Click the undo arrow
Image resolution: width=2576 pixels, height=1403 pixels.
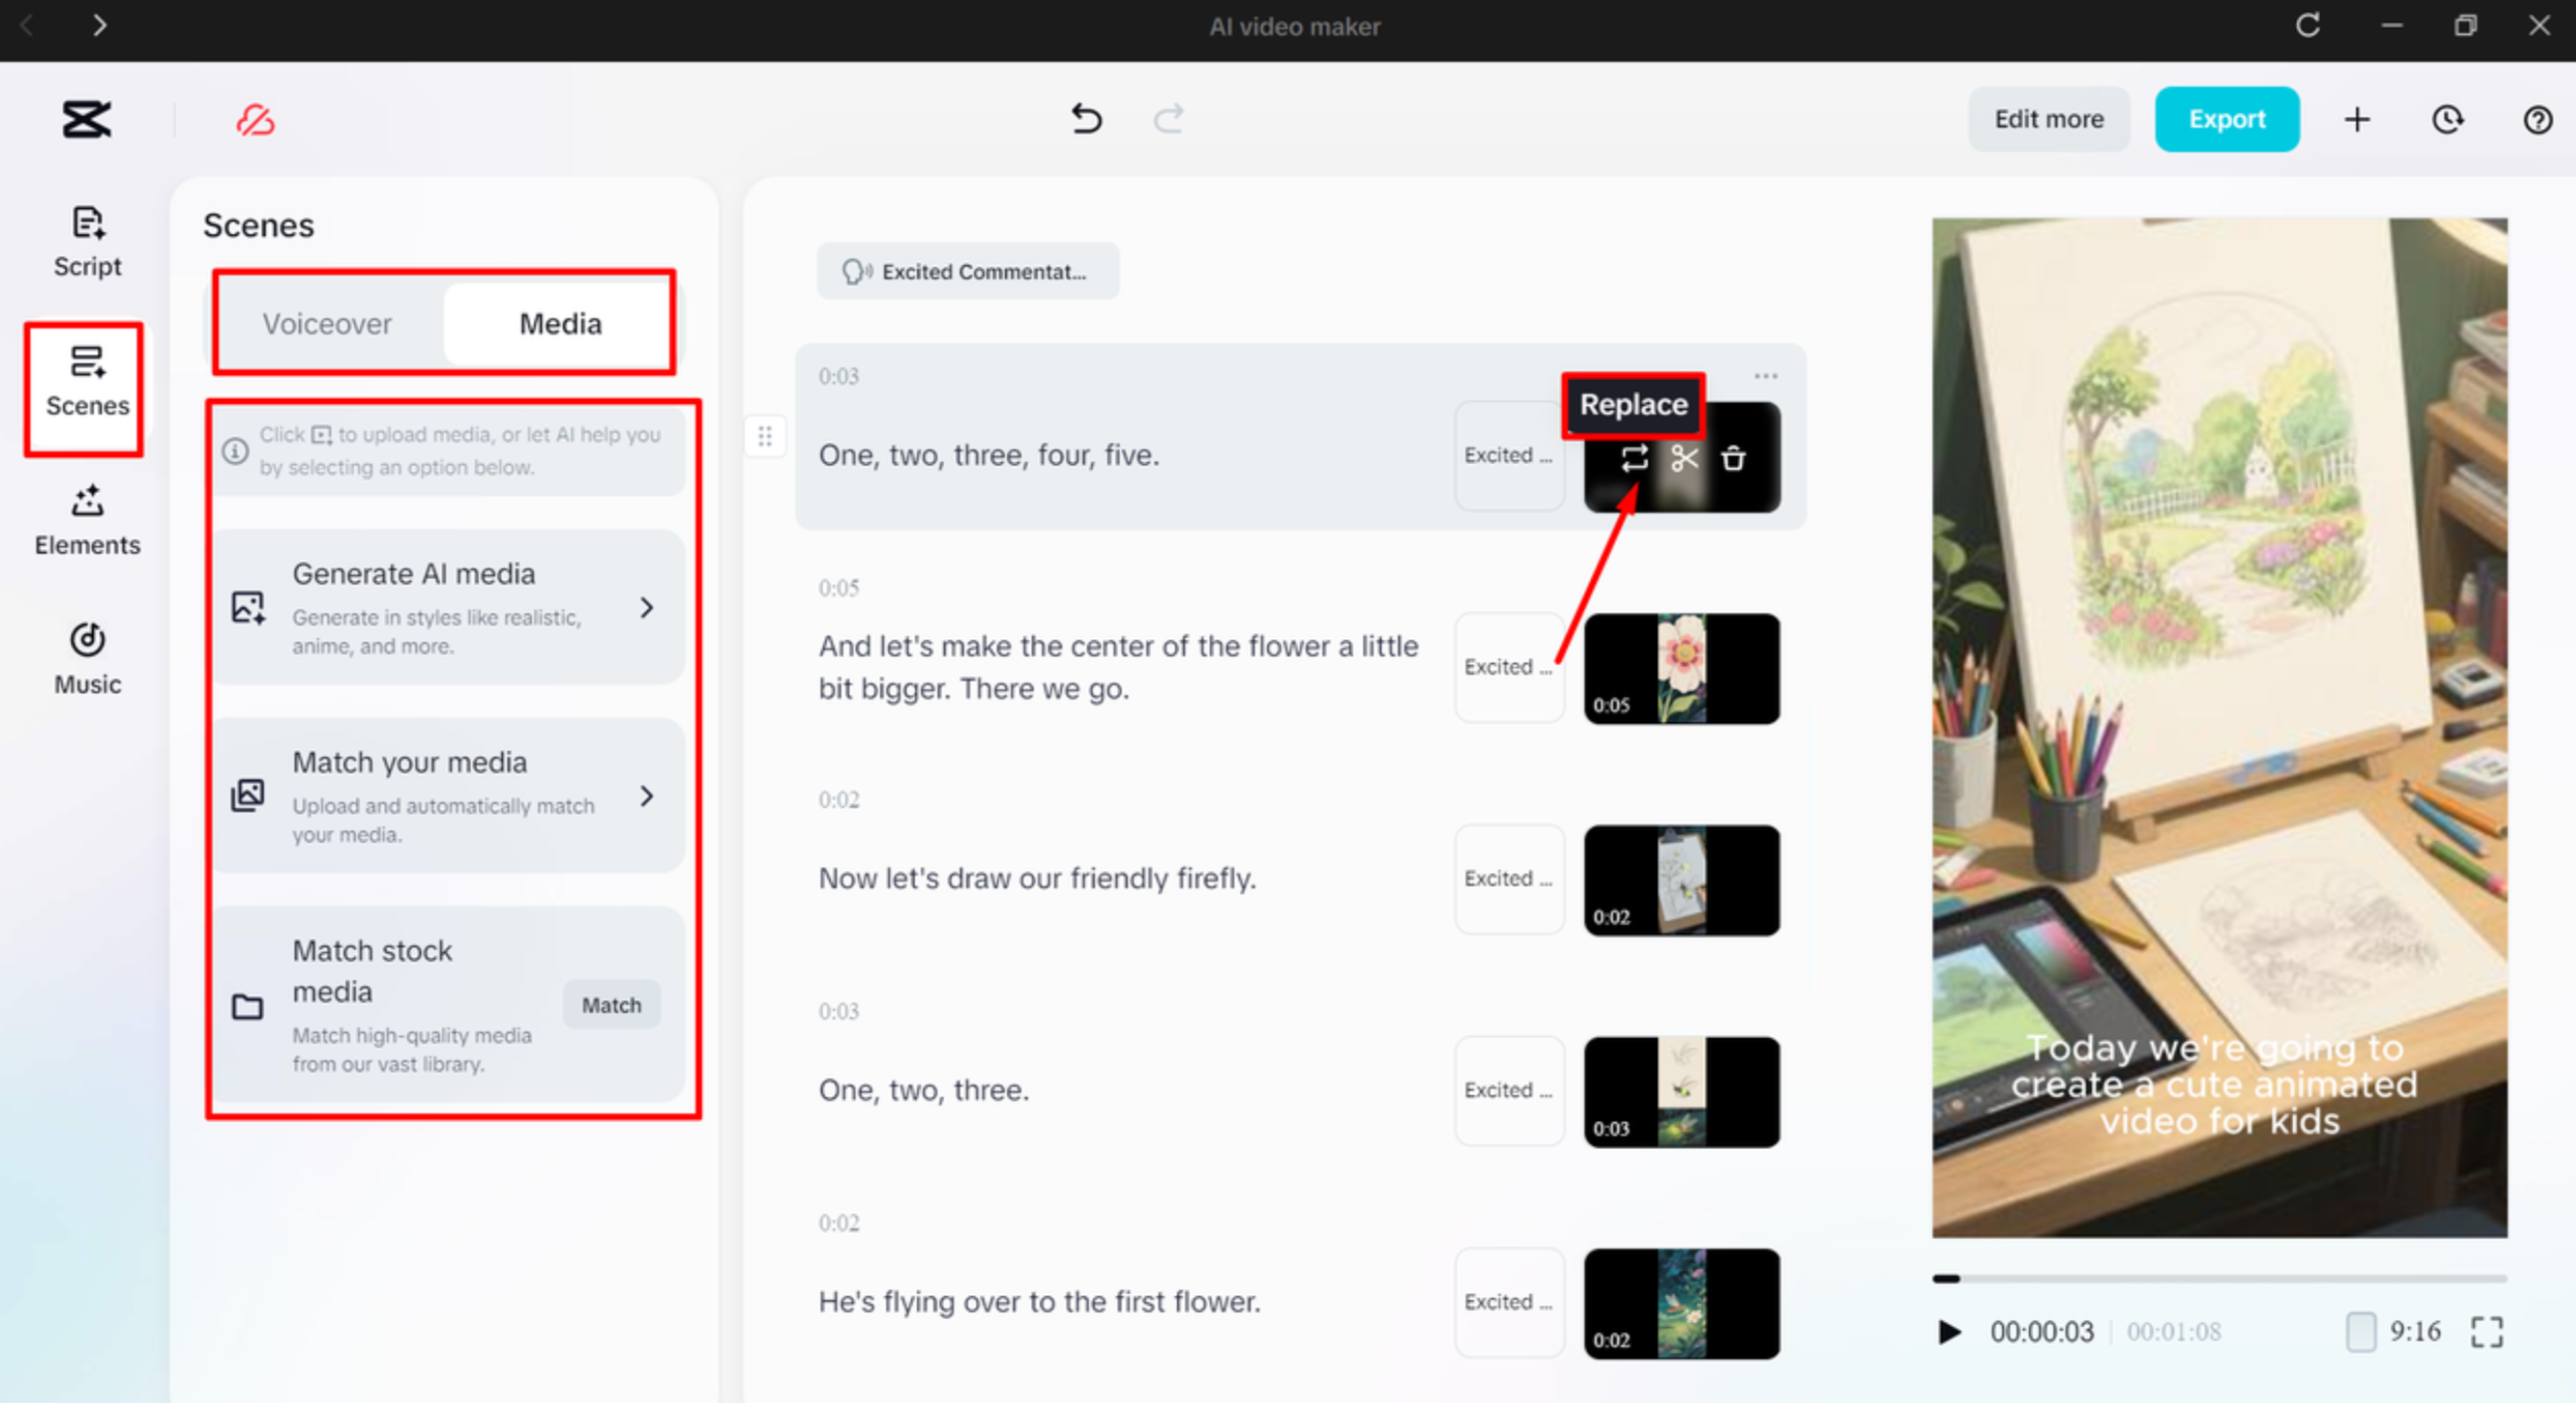(1086, 119)
